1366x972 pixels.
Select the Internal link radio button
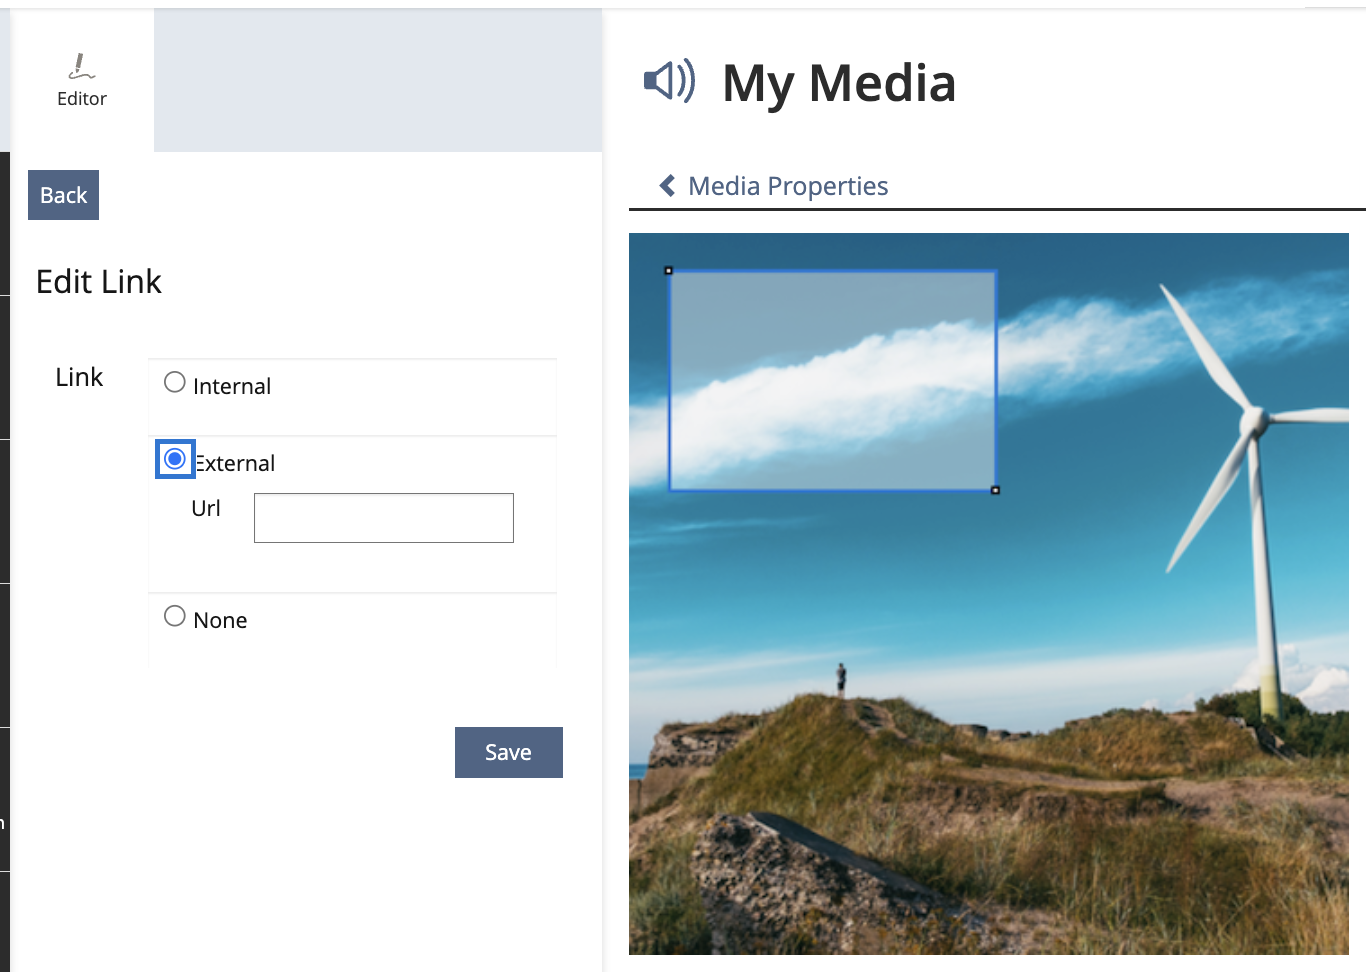175,383
